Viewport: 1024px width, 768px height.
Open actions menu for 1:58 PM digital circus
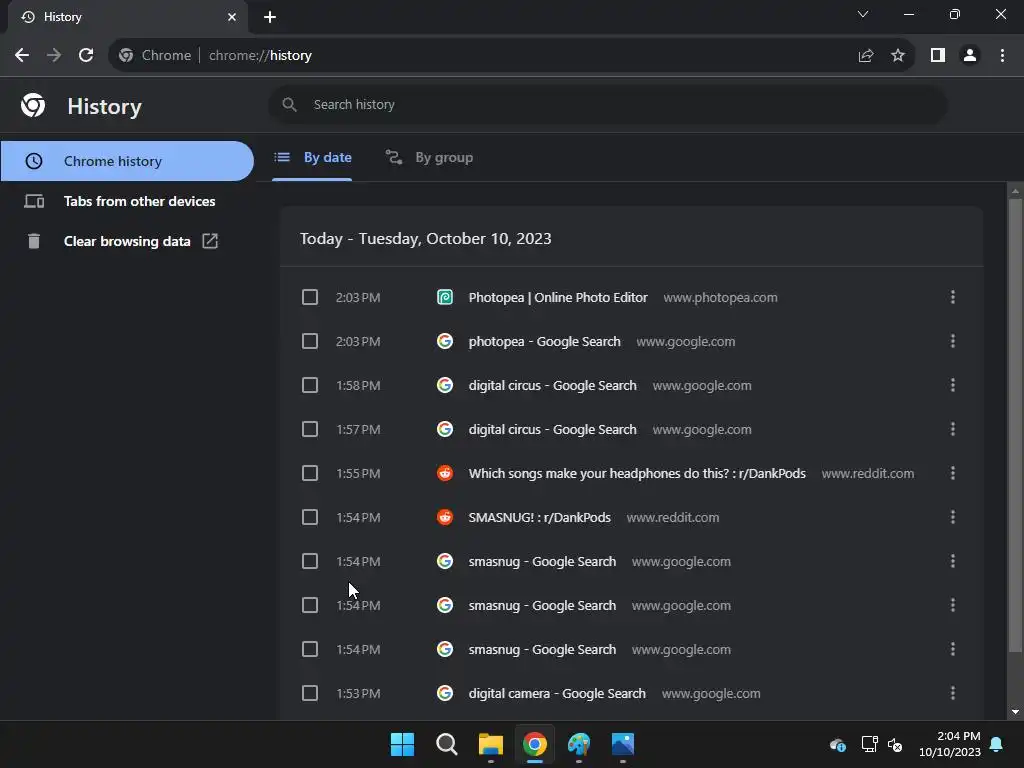[x=953, y=385]
